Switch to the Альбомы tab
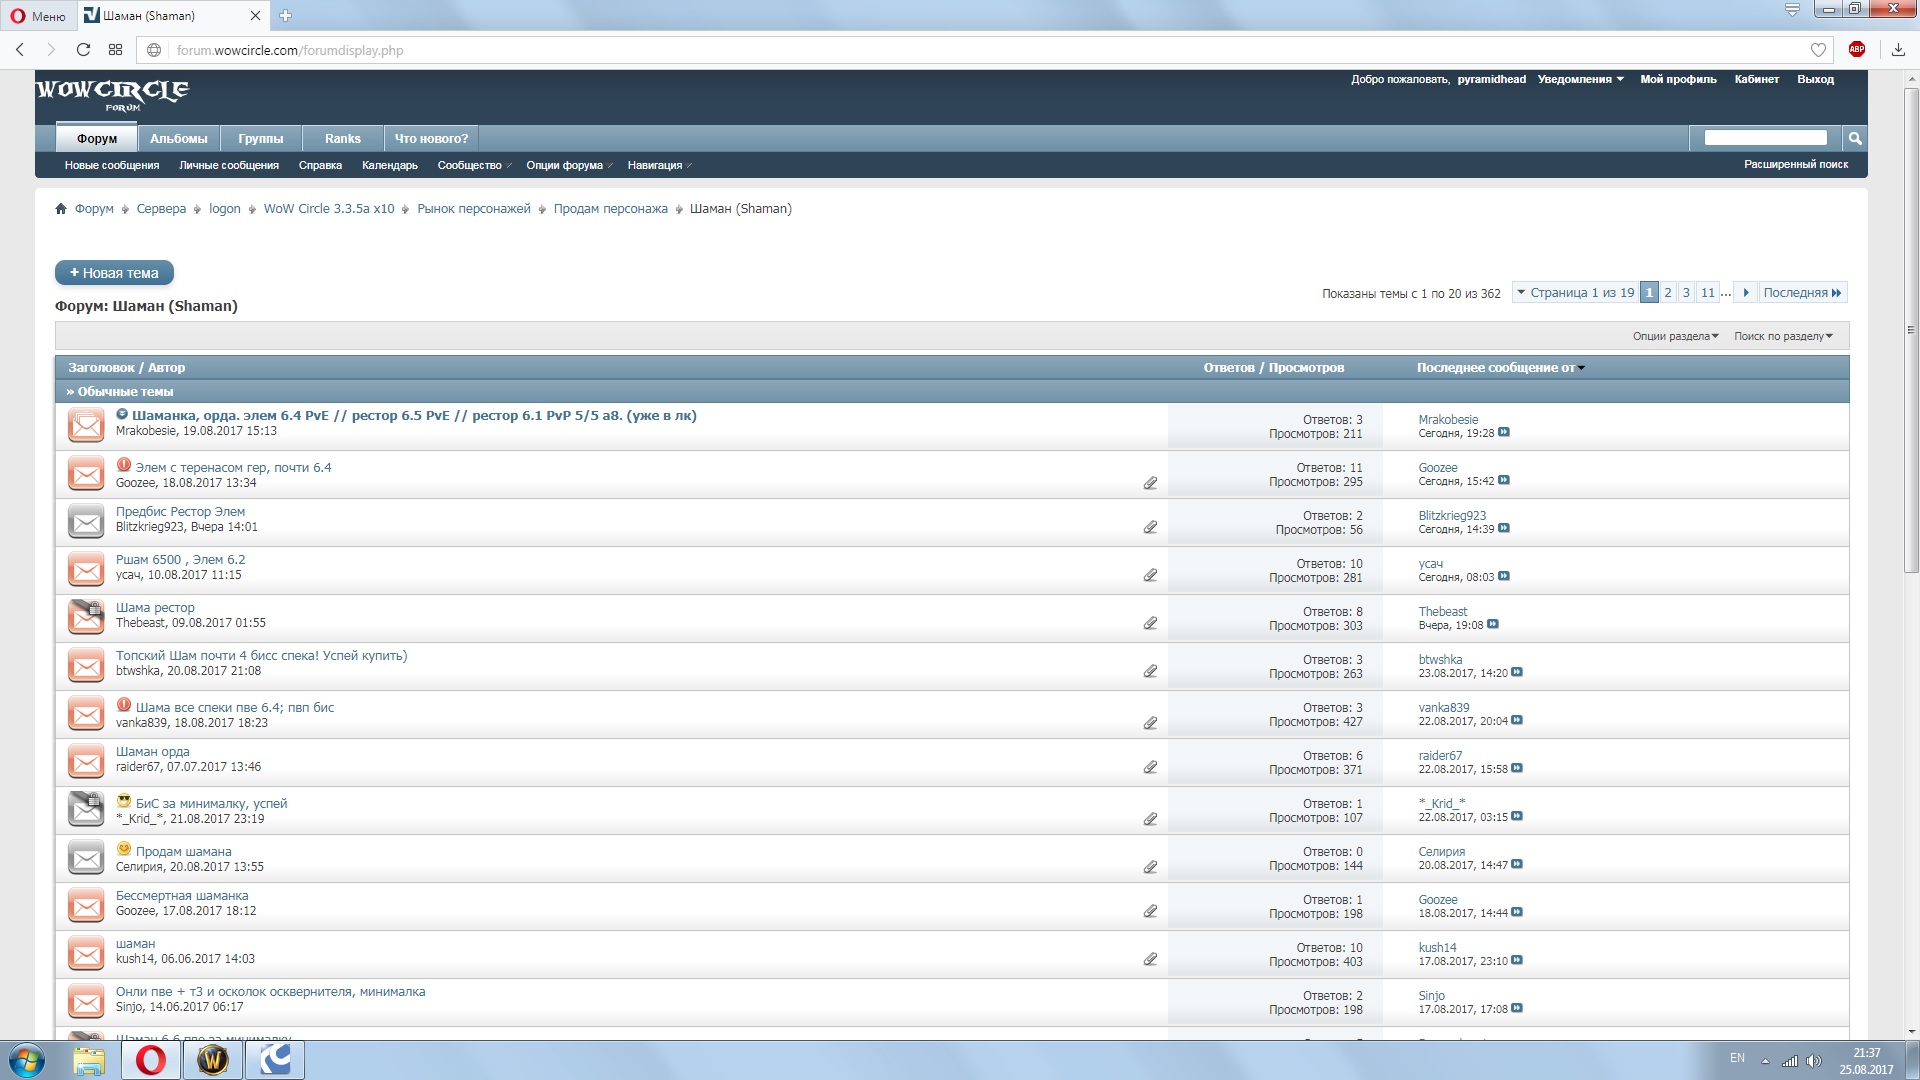The width and height of the screenshot is (1920, 1080). (179, 139)
